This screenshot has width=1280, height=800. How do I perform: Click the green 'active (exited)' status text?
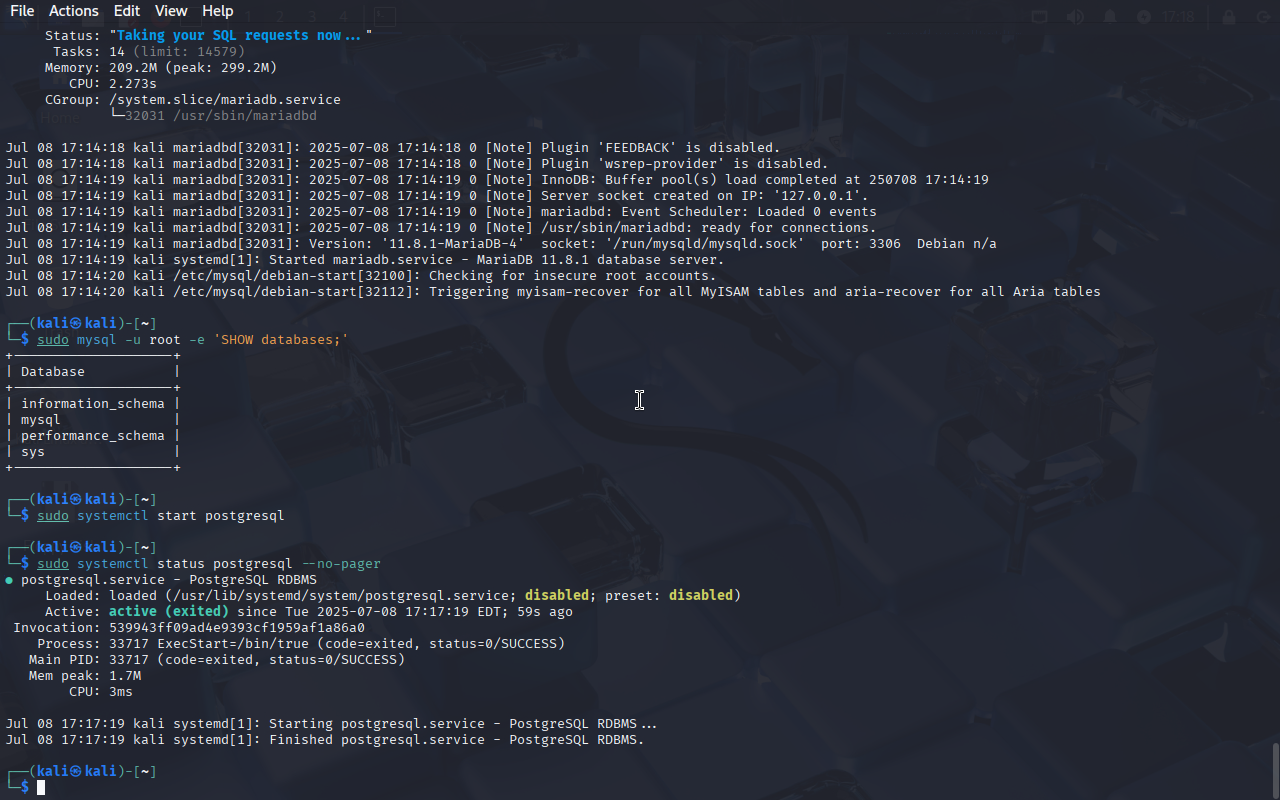[x=169, y=611]
